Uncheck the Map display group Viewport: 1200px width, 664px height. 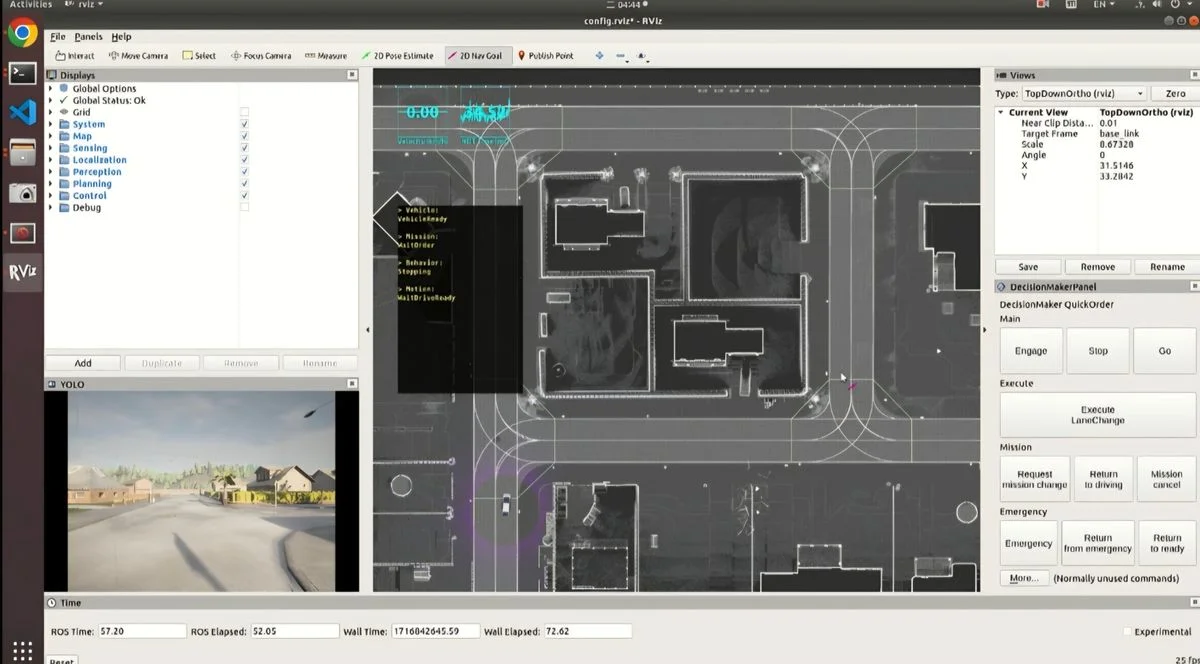point(245,136)
